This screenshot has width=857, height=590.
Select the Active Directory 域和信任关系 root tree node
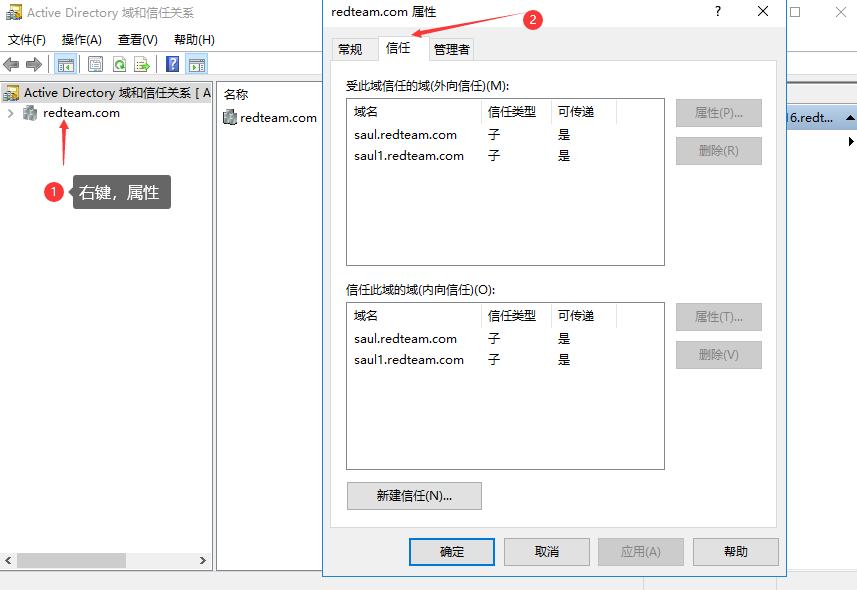(107, 93)
